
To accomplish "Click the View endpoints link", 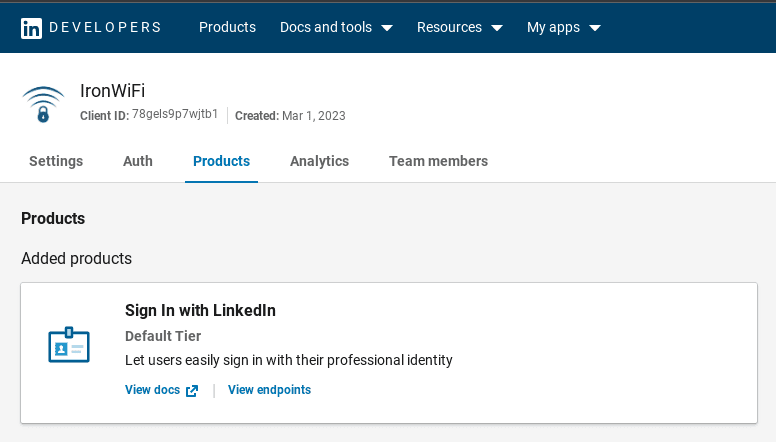I will coord(269,390).
